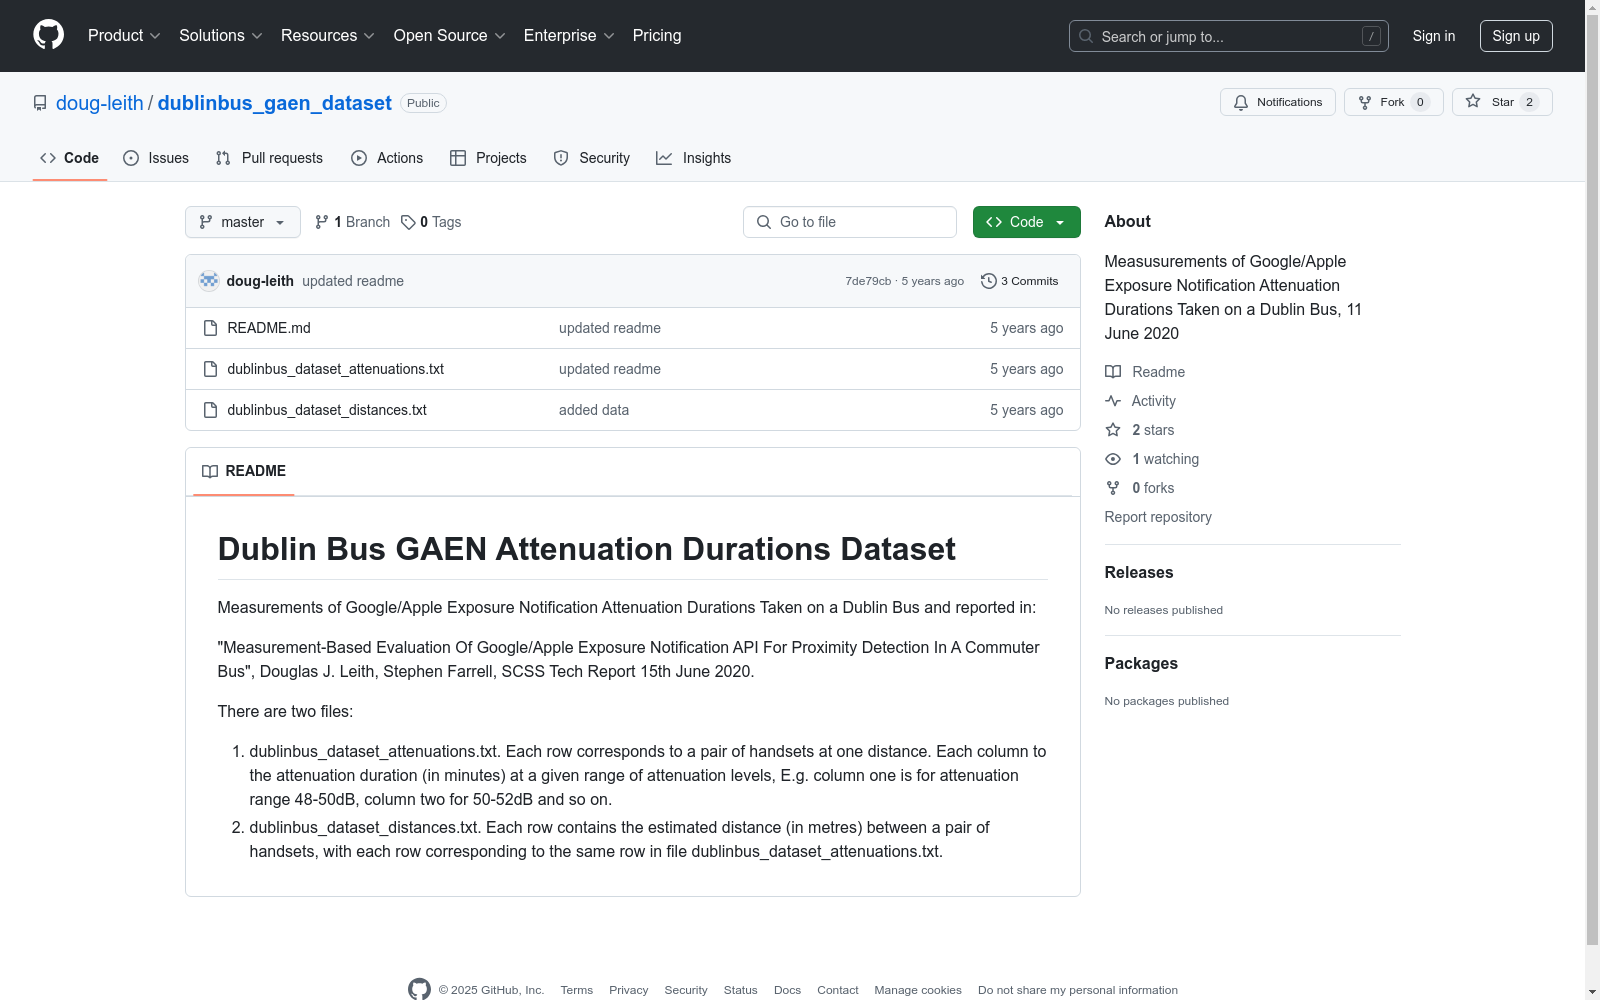Click the Pricing link in header

[657, 36]
